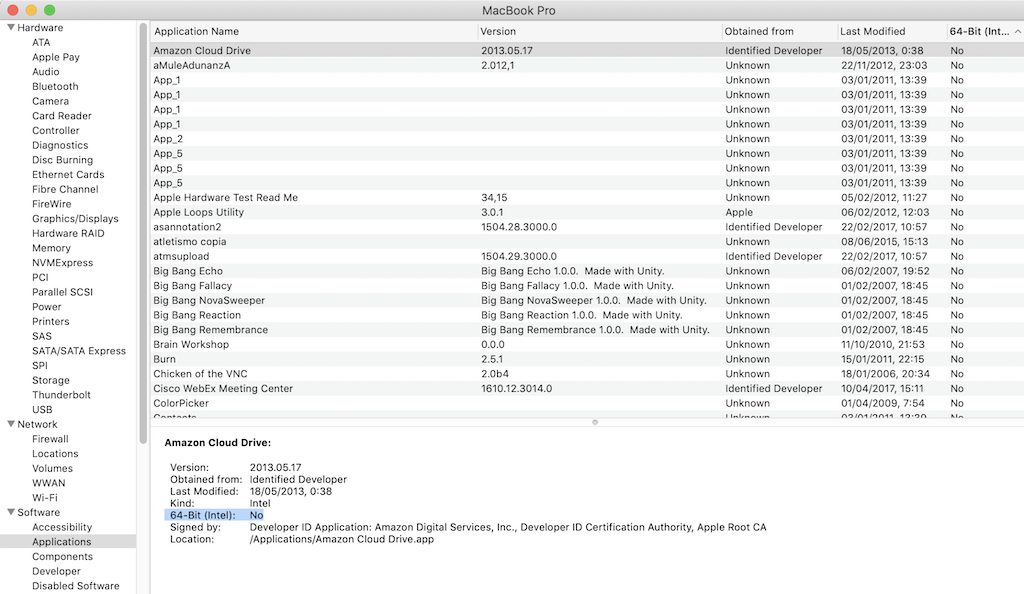This screenshot has width=1024, height=594.
Task: Select Components under Software
Action: (x=62, y=556)
